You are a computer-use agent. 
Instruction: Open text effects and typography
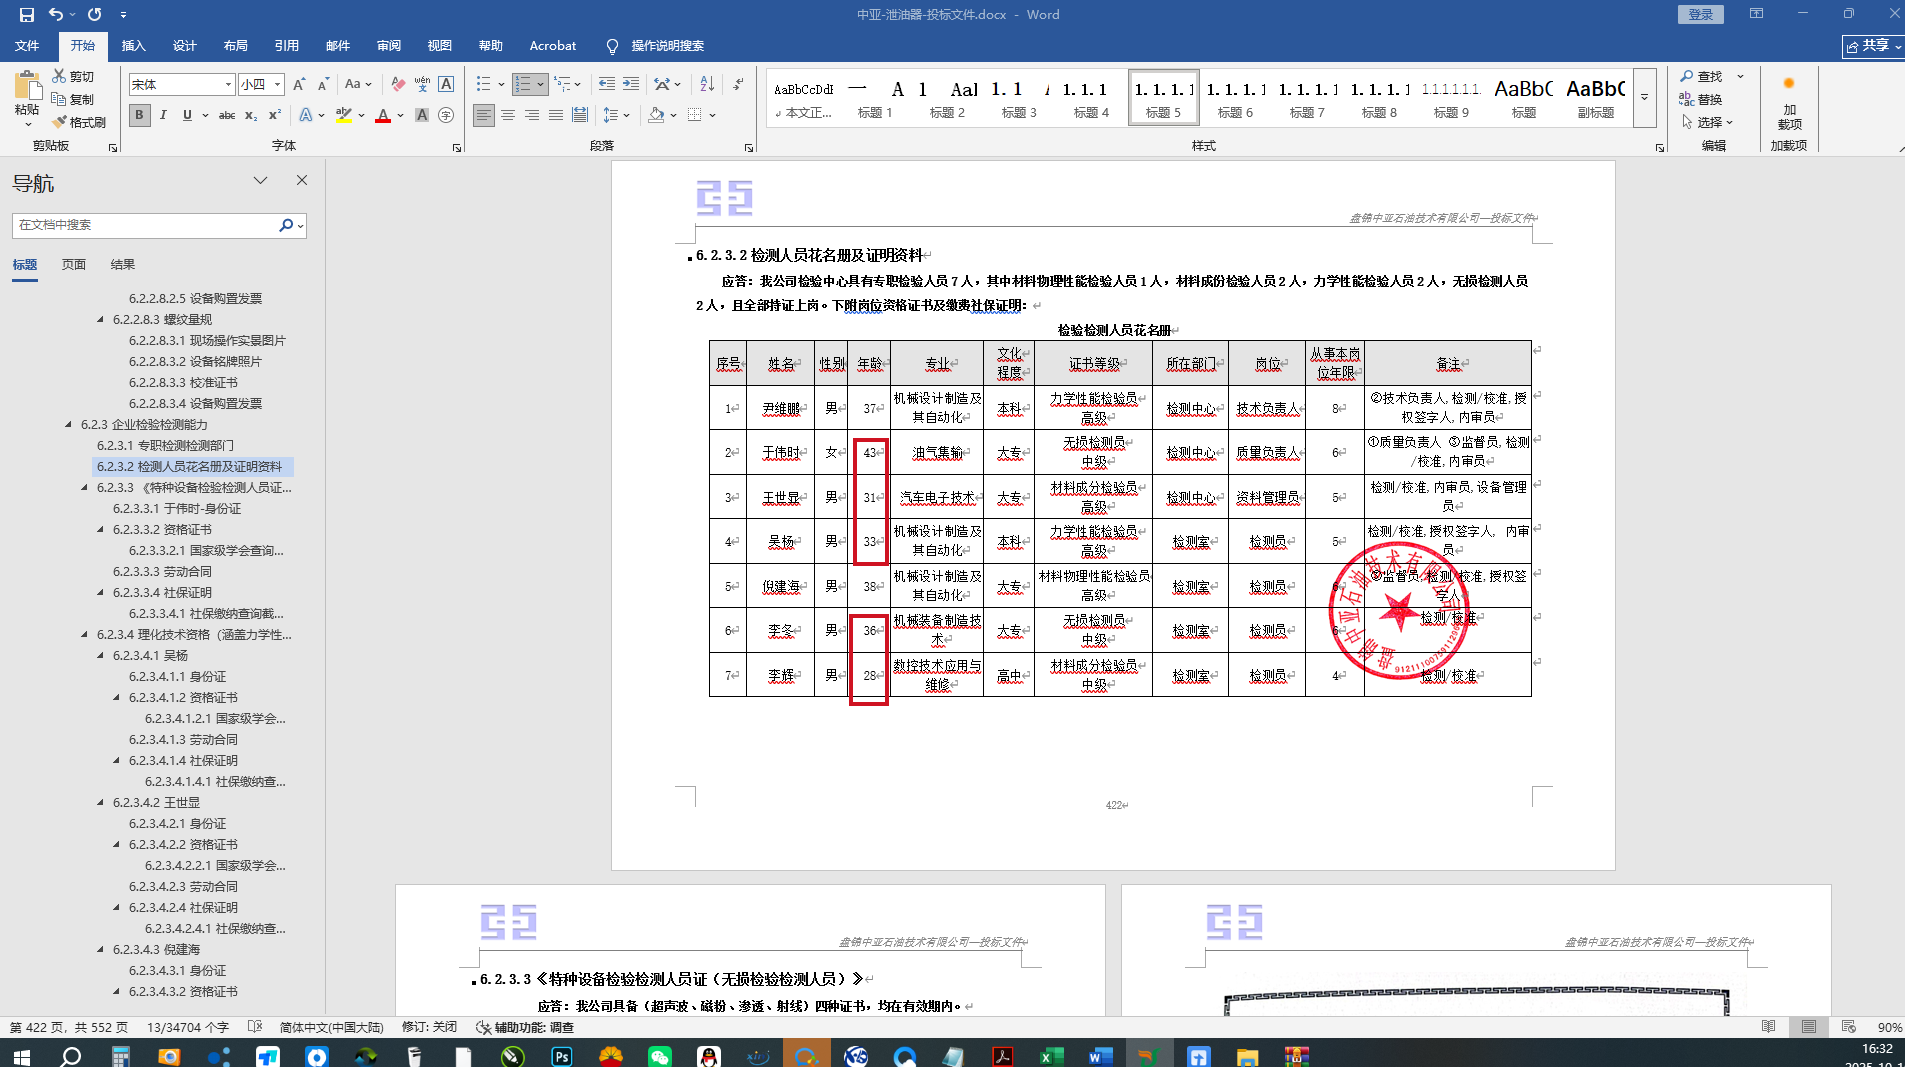click(x=307, y=115)
